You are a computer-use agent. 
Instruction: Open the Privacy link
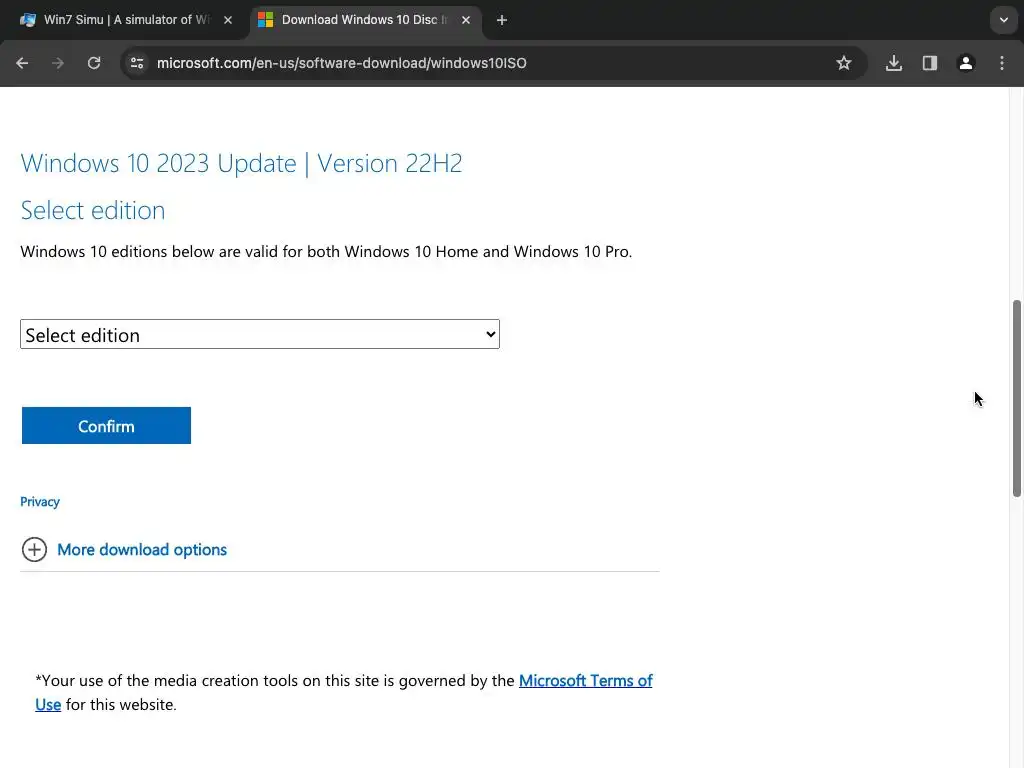tap(40, 502)
